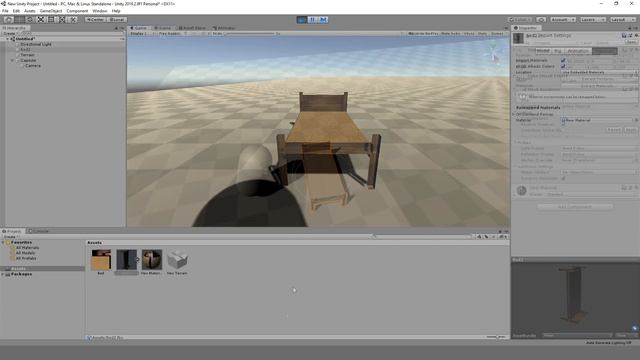Viewport: 640px width, 360px height.
Task: Toggle Maximize On Play
Action: click(423, 33)
